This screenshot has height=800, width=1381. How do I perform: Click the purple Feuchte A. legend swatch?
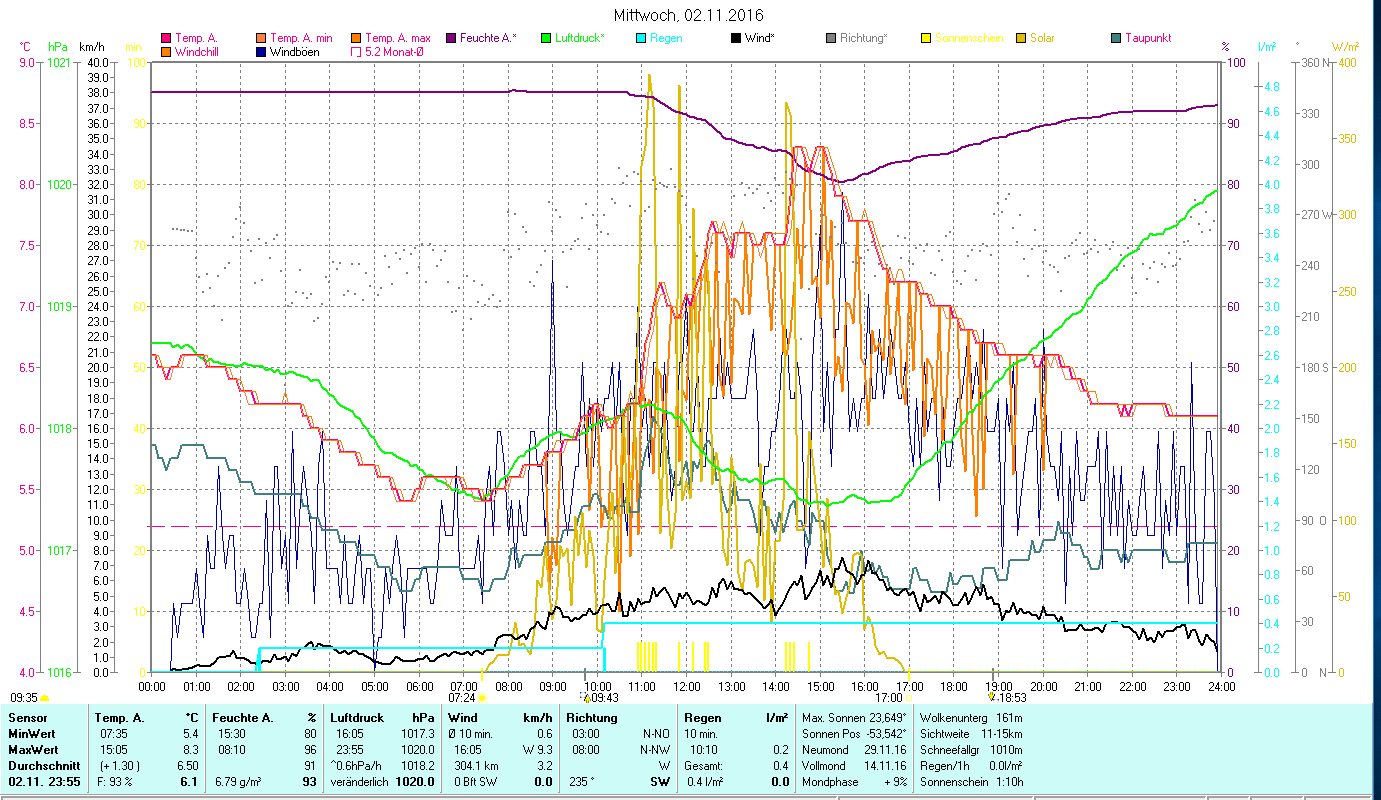pyautogui.click(x=450, y=39)
